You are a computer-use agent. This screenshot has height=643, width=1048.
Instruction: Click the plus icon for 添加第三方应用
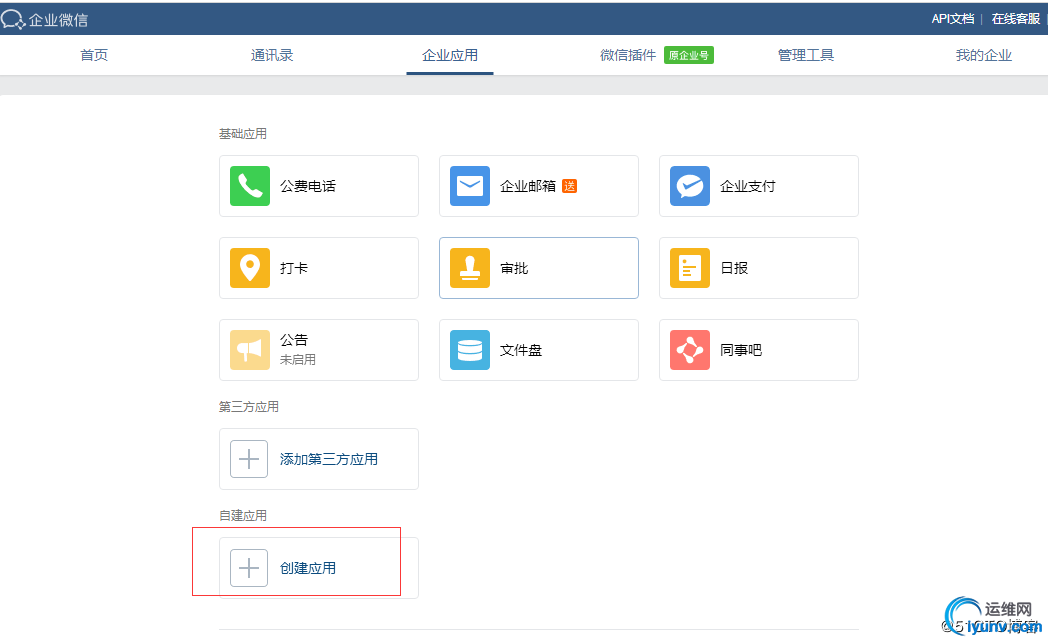249,459
